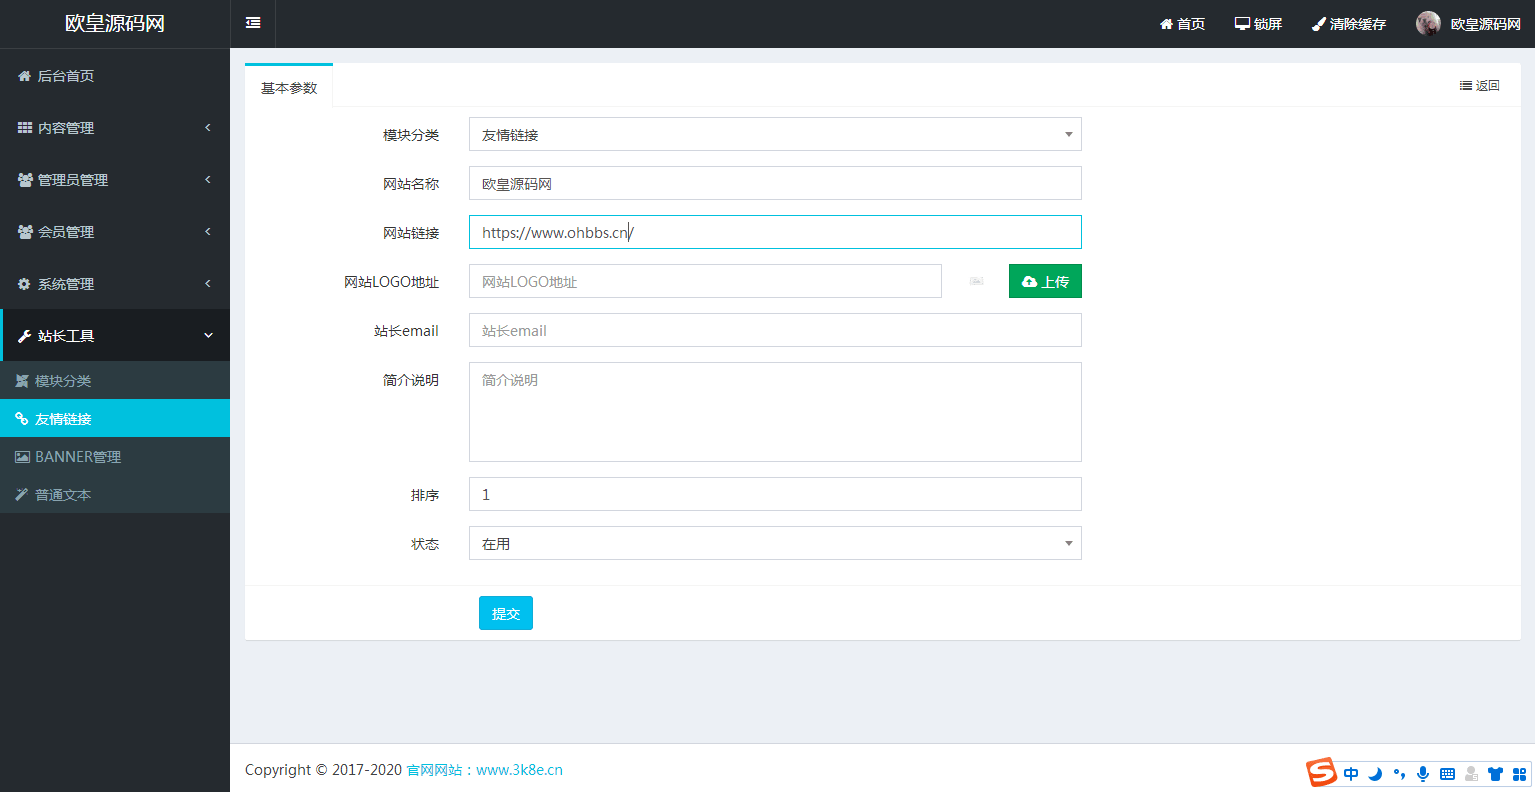The image size is (1535, 792).
Task: Click the small image preview icon beside upload
Action: (976, 282)
